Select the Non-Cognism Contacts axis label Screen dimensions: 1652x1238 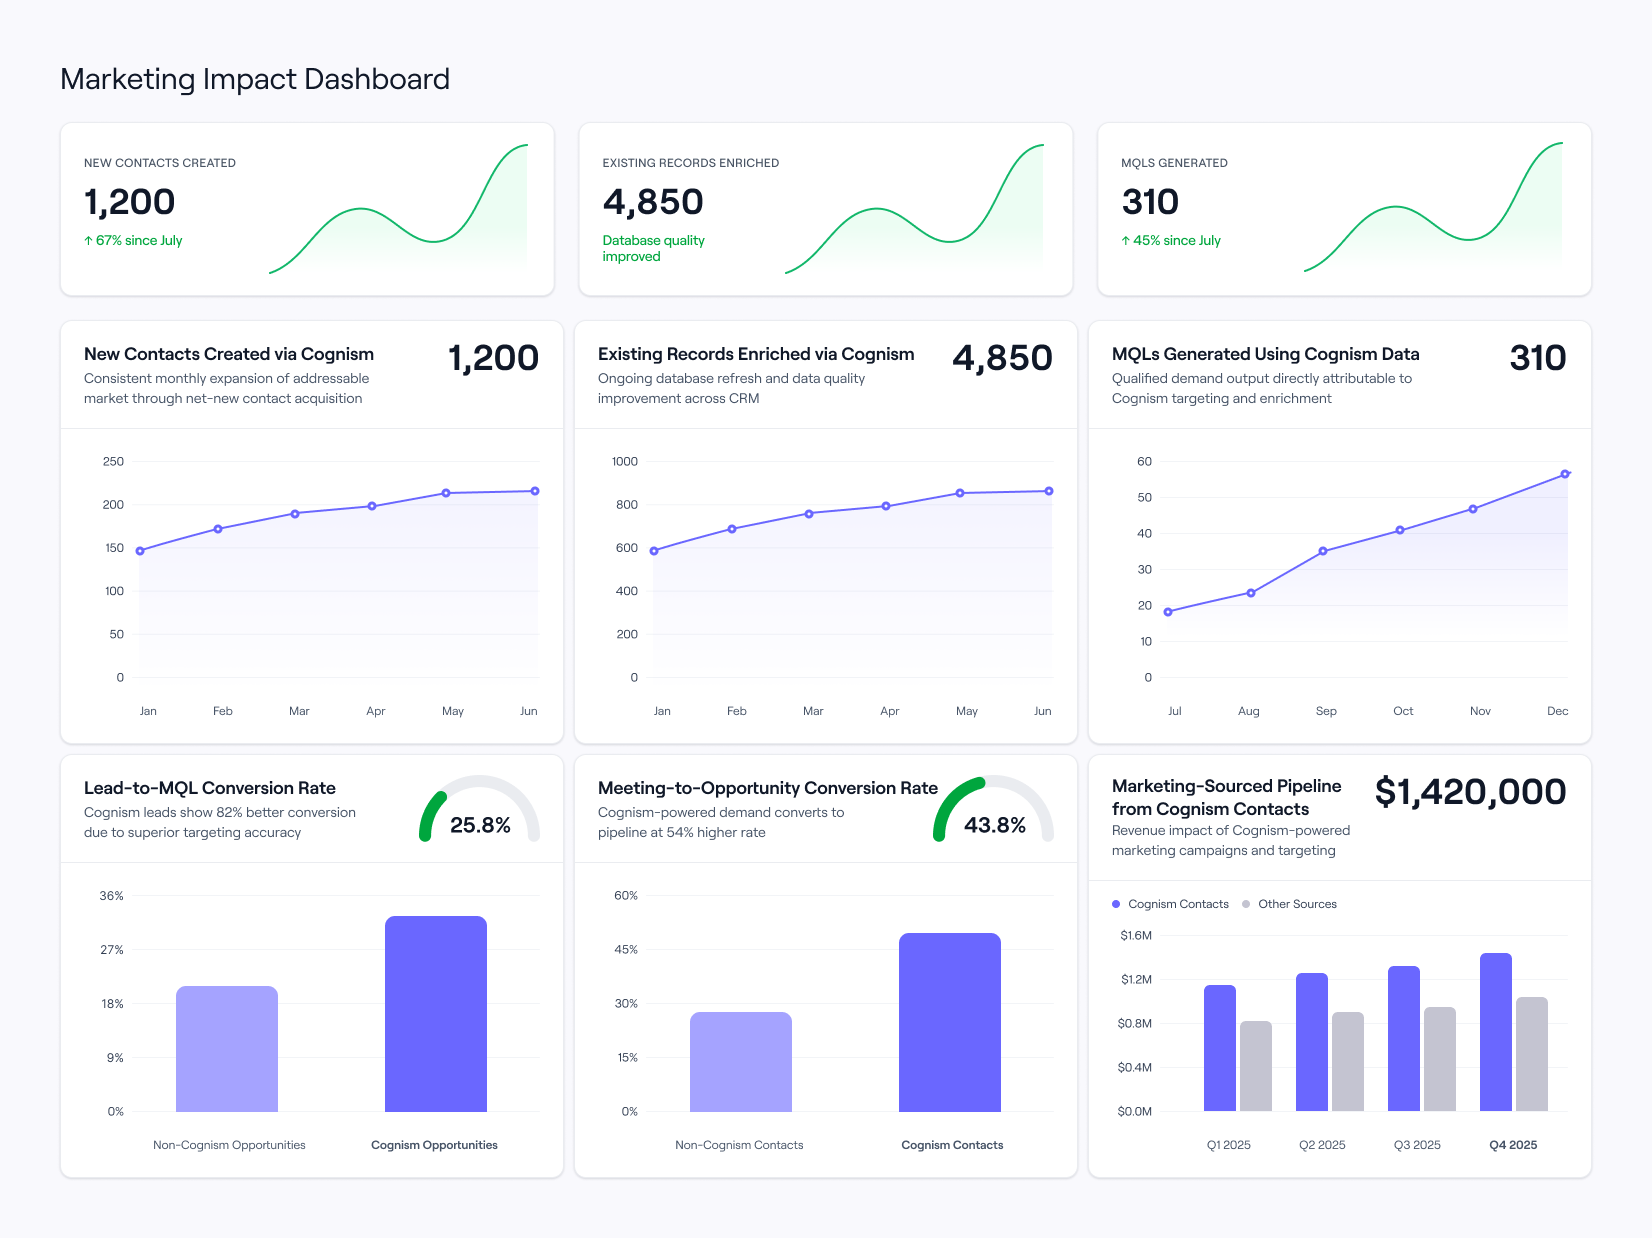pyautogui.click(x=739, y=1145)
